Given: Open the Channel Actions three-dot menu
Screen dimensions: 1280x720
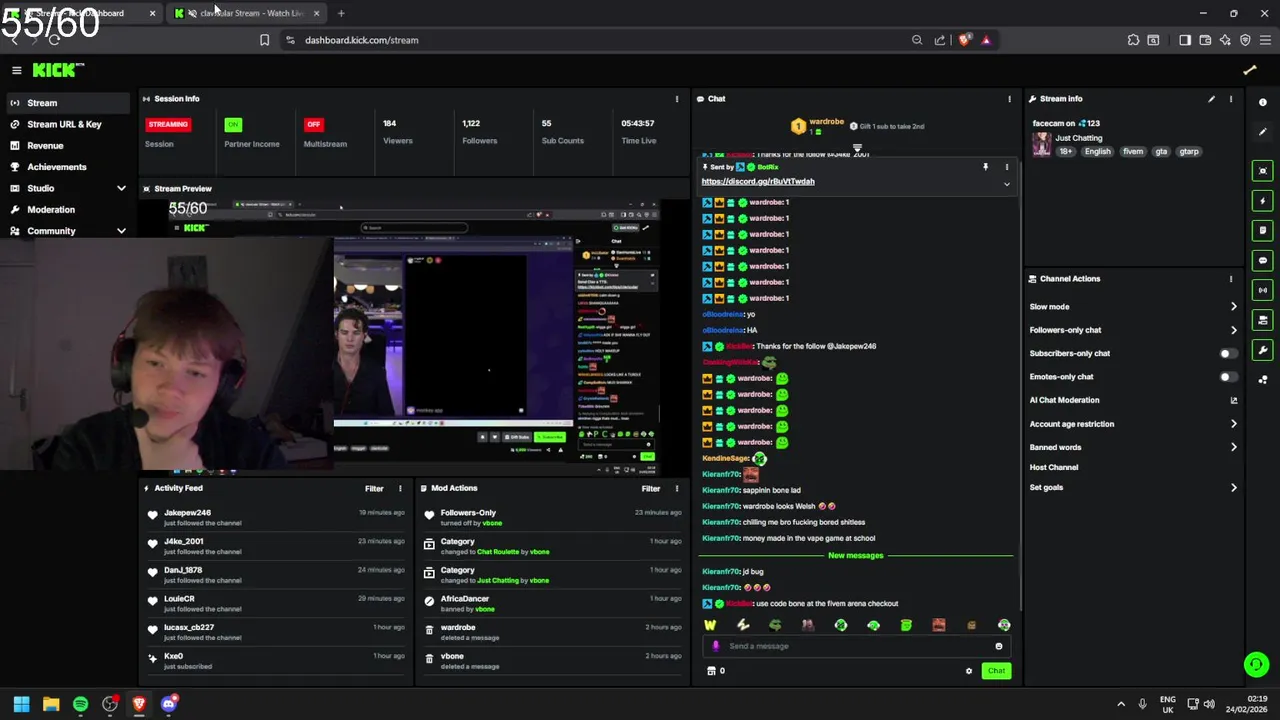Looking at the screenshot, I should tap(1231, 279).
